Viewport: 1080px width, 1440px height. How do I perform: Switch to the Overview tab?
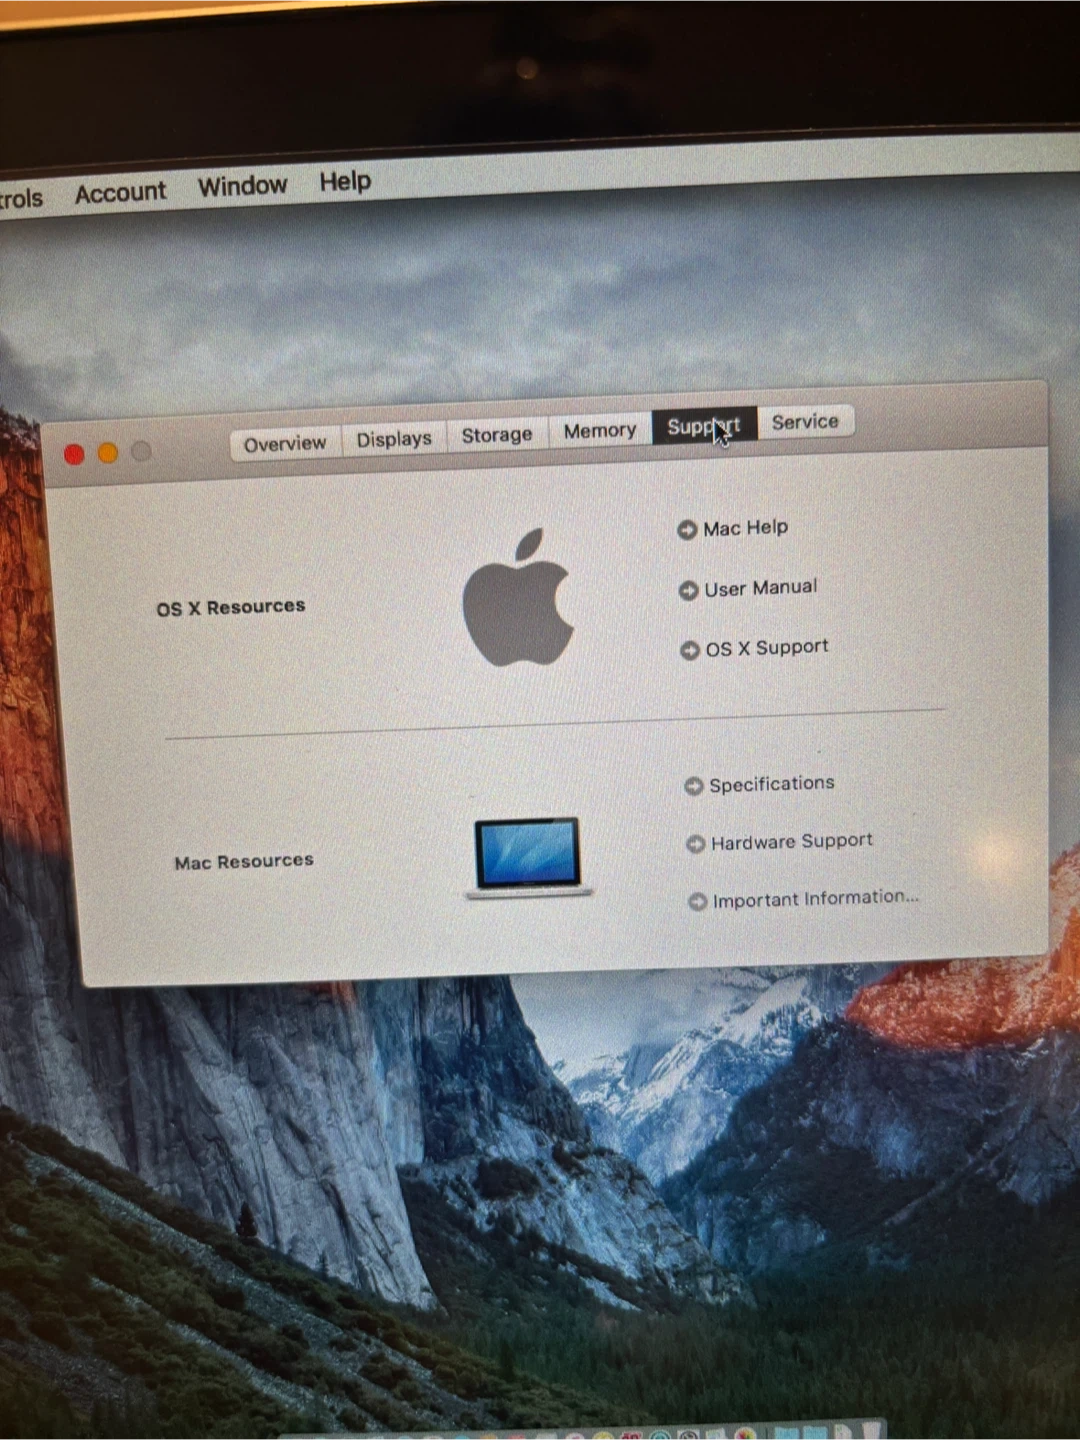(x=285, y=443)
